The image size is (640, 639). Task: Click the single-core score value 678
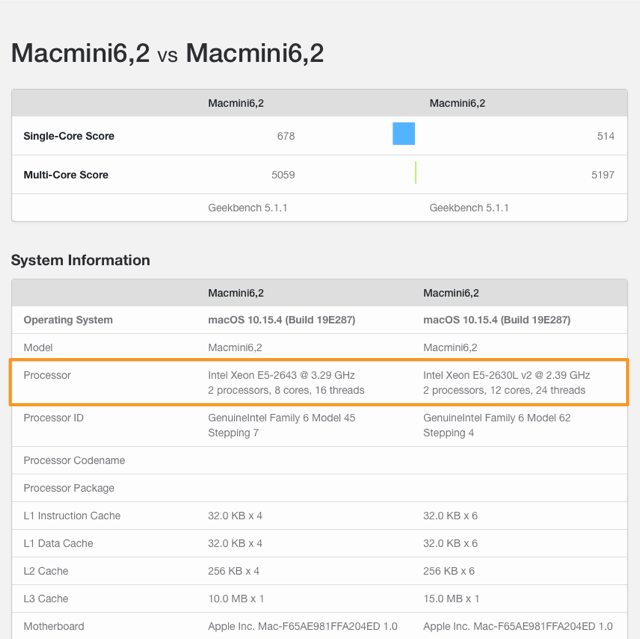pyautogui.click(x=286, y=136)
